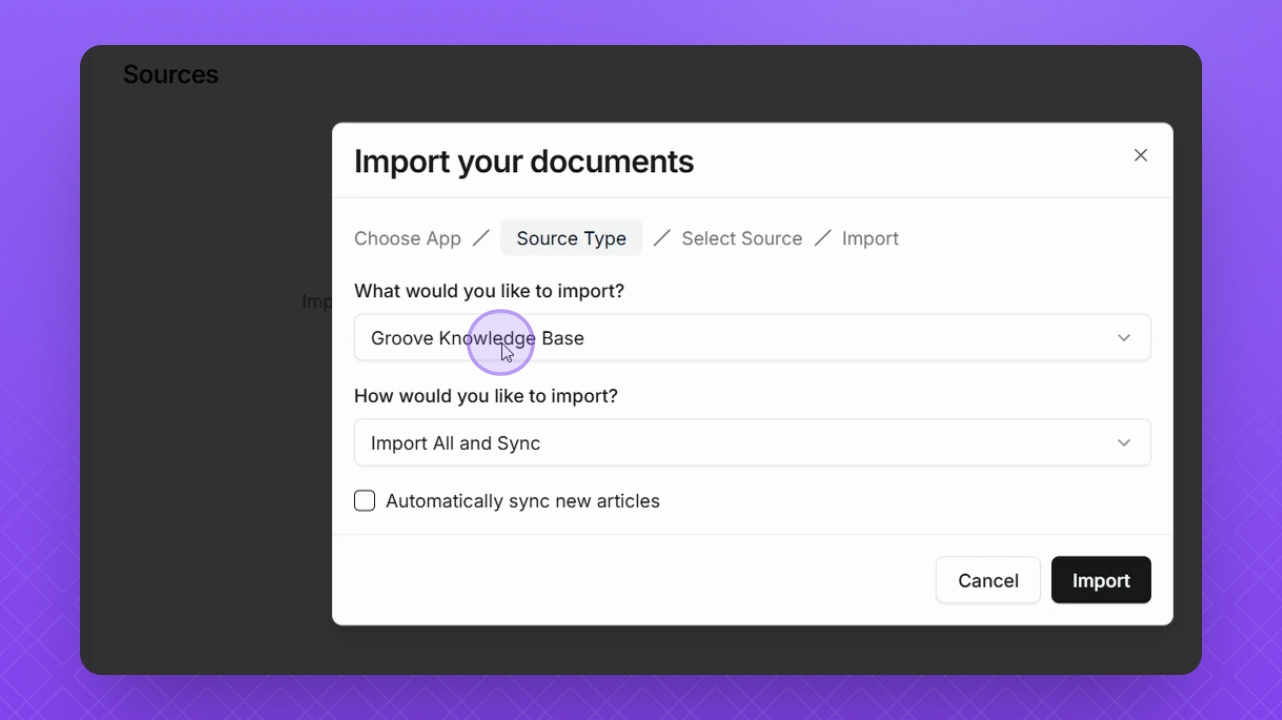This screenshot has width=1282, height=720.
Task: Confirm with the black Import button
Action: [1101, 580]
